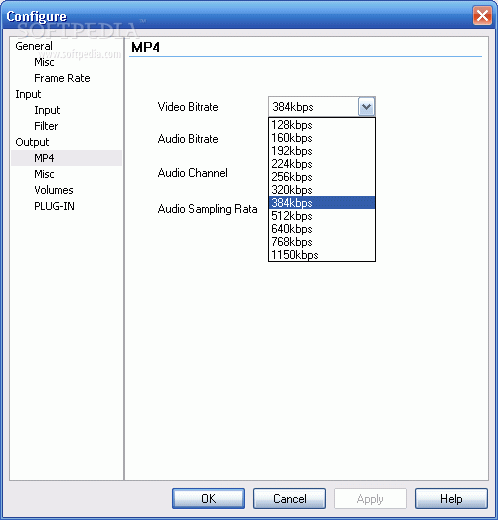This screenshot has width=498, height=520.
Task: Choose 224kbps video bitrate
Action: pyautogui.click(x=322, y=164)
